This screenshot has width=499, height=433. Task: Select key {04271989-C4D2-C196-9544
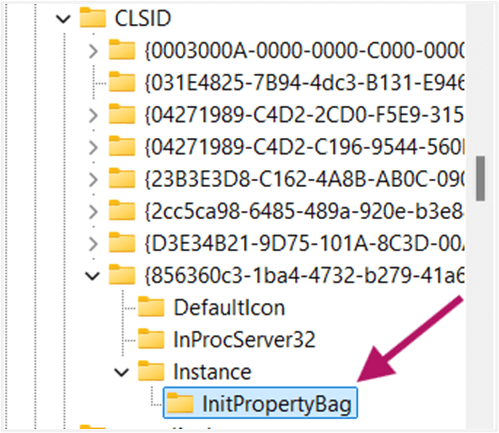point(304,148)
